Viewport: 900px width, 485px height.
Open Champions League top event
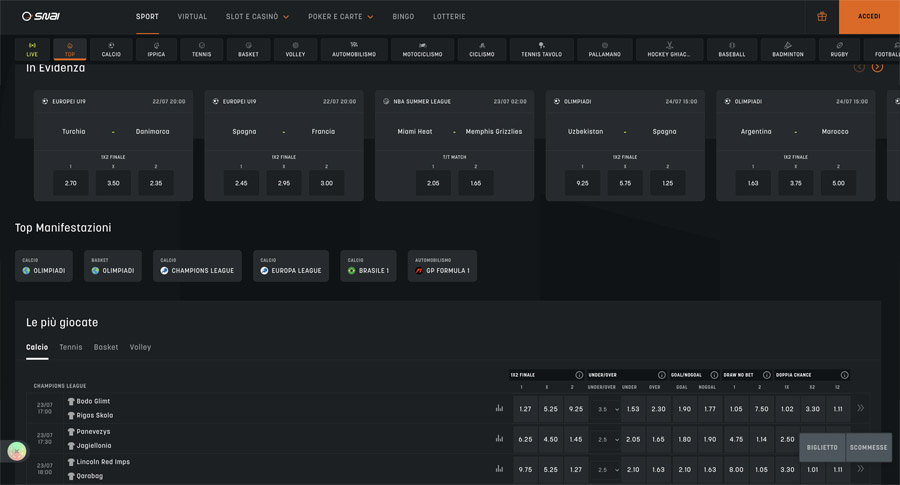coord(197,266)
